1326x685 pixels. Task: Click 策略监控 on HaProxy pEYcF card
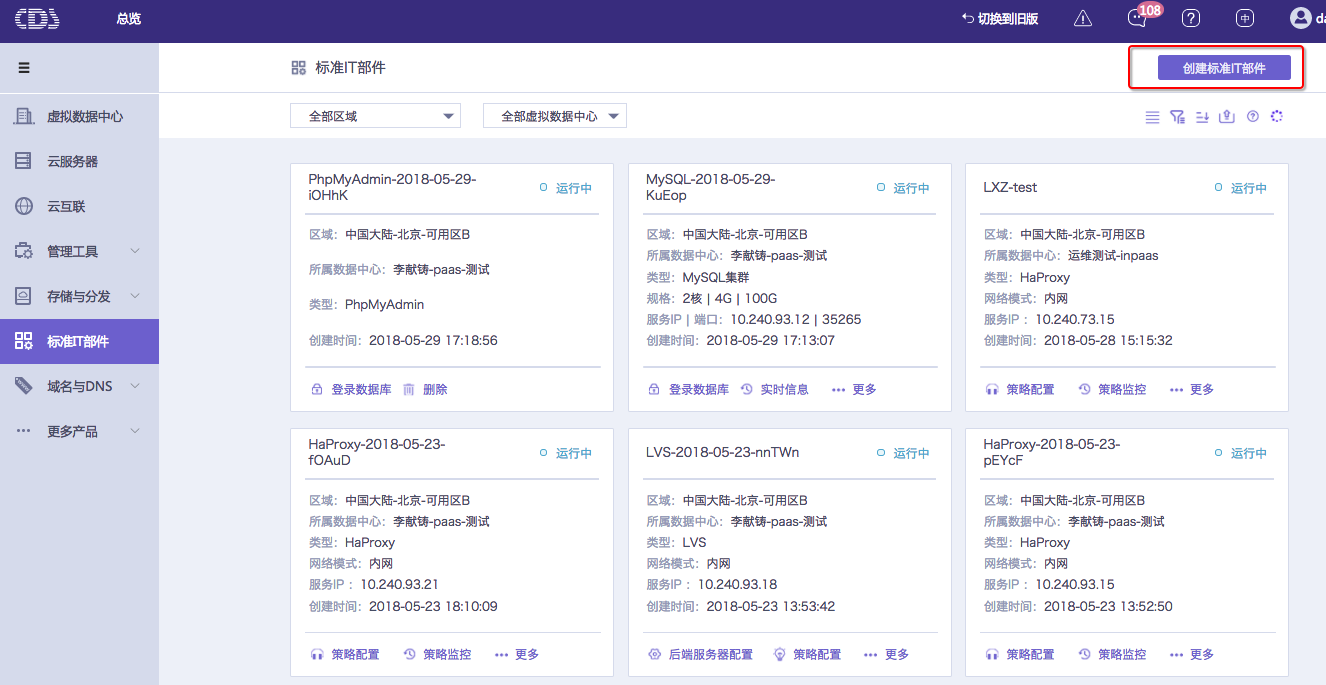(x=1112, y=654)
